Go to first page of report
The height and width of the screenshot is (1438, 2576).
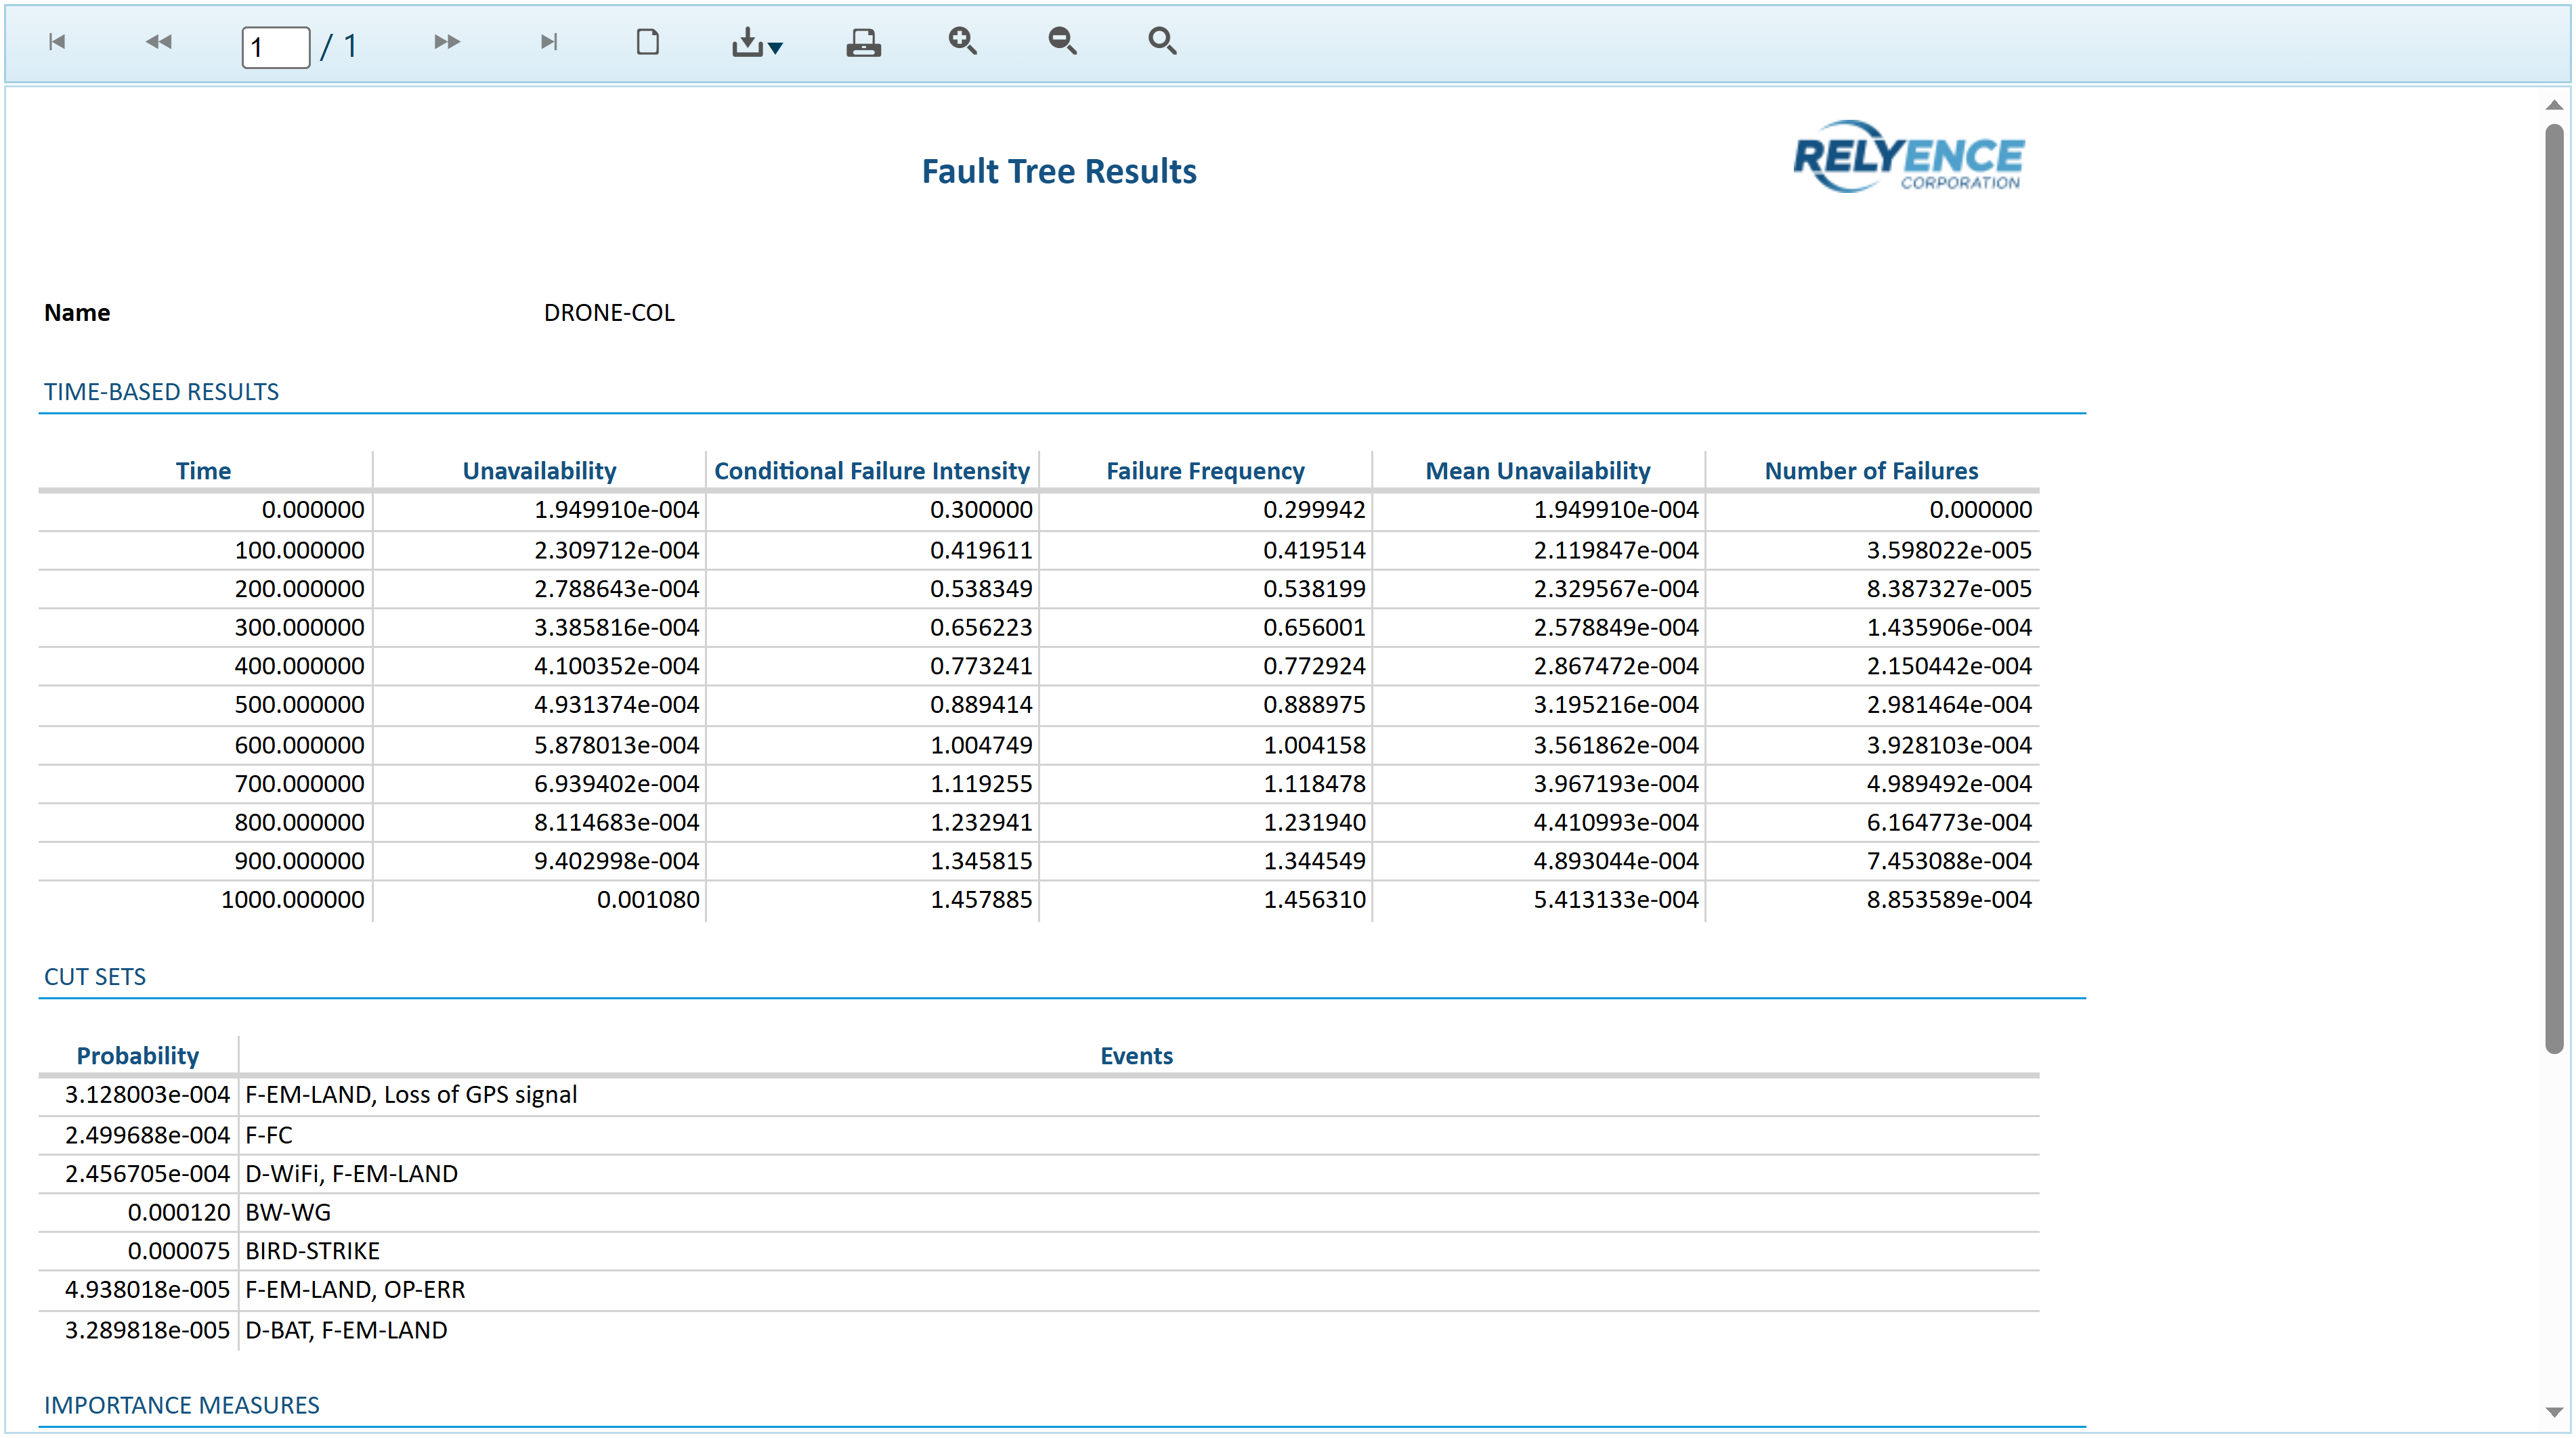point(57,42)
